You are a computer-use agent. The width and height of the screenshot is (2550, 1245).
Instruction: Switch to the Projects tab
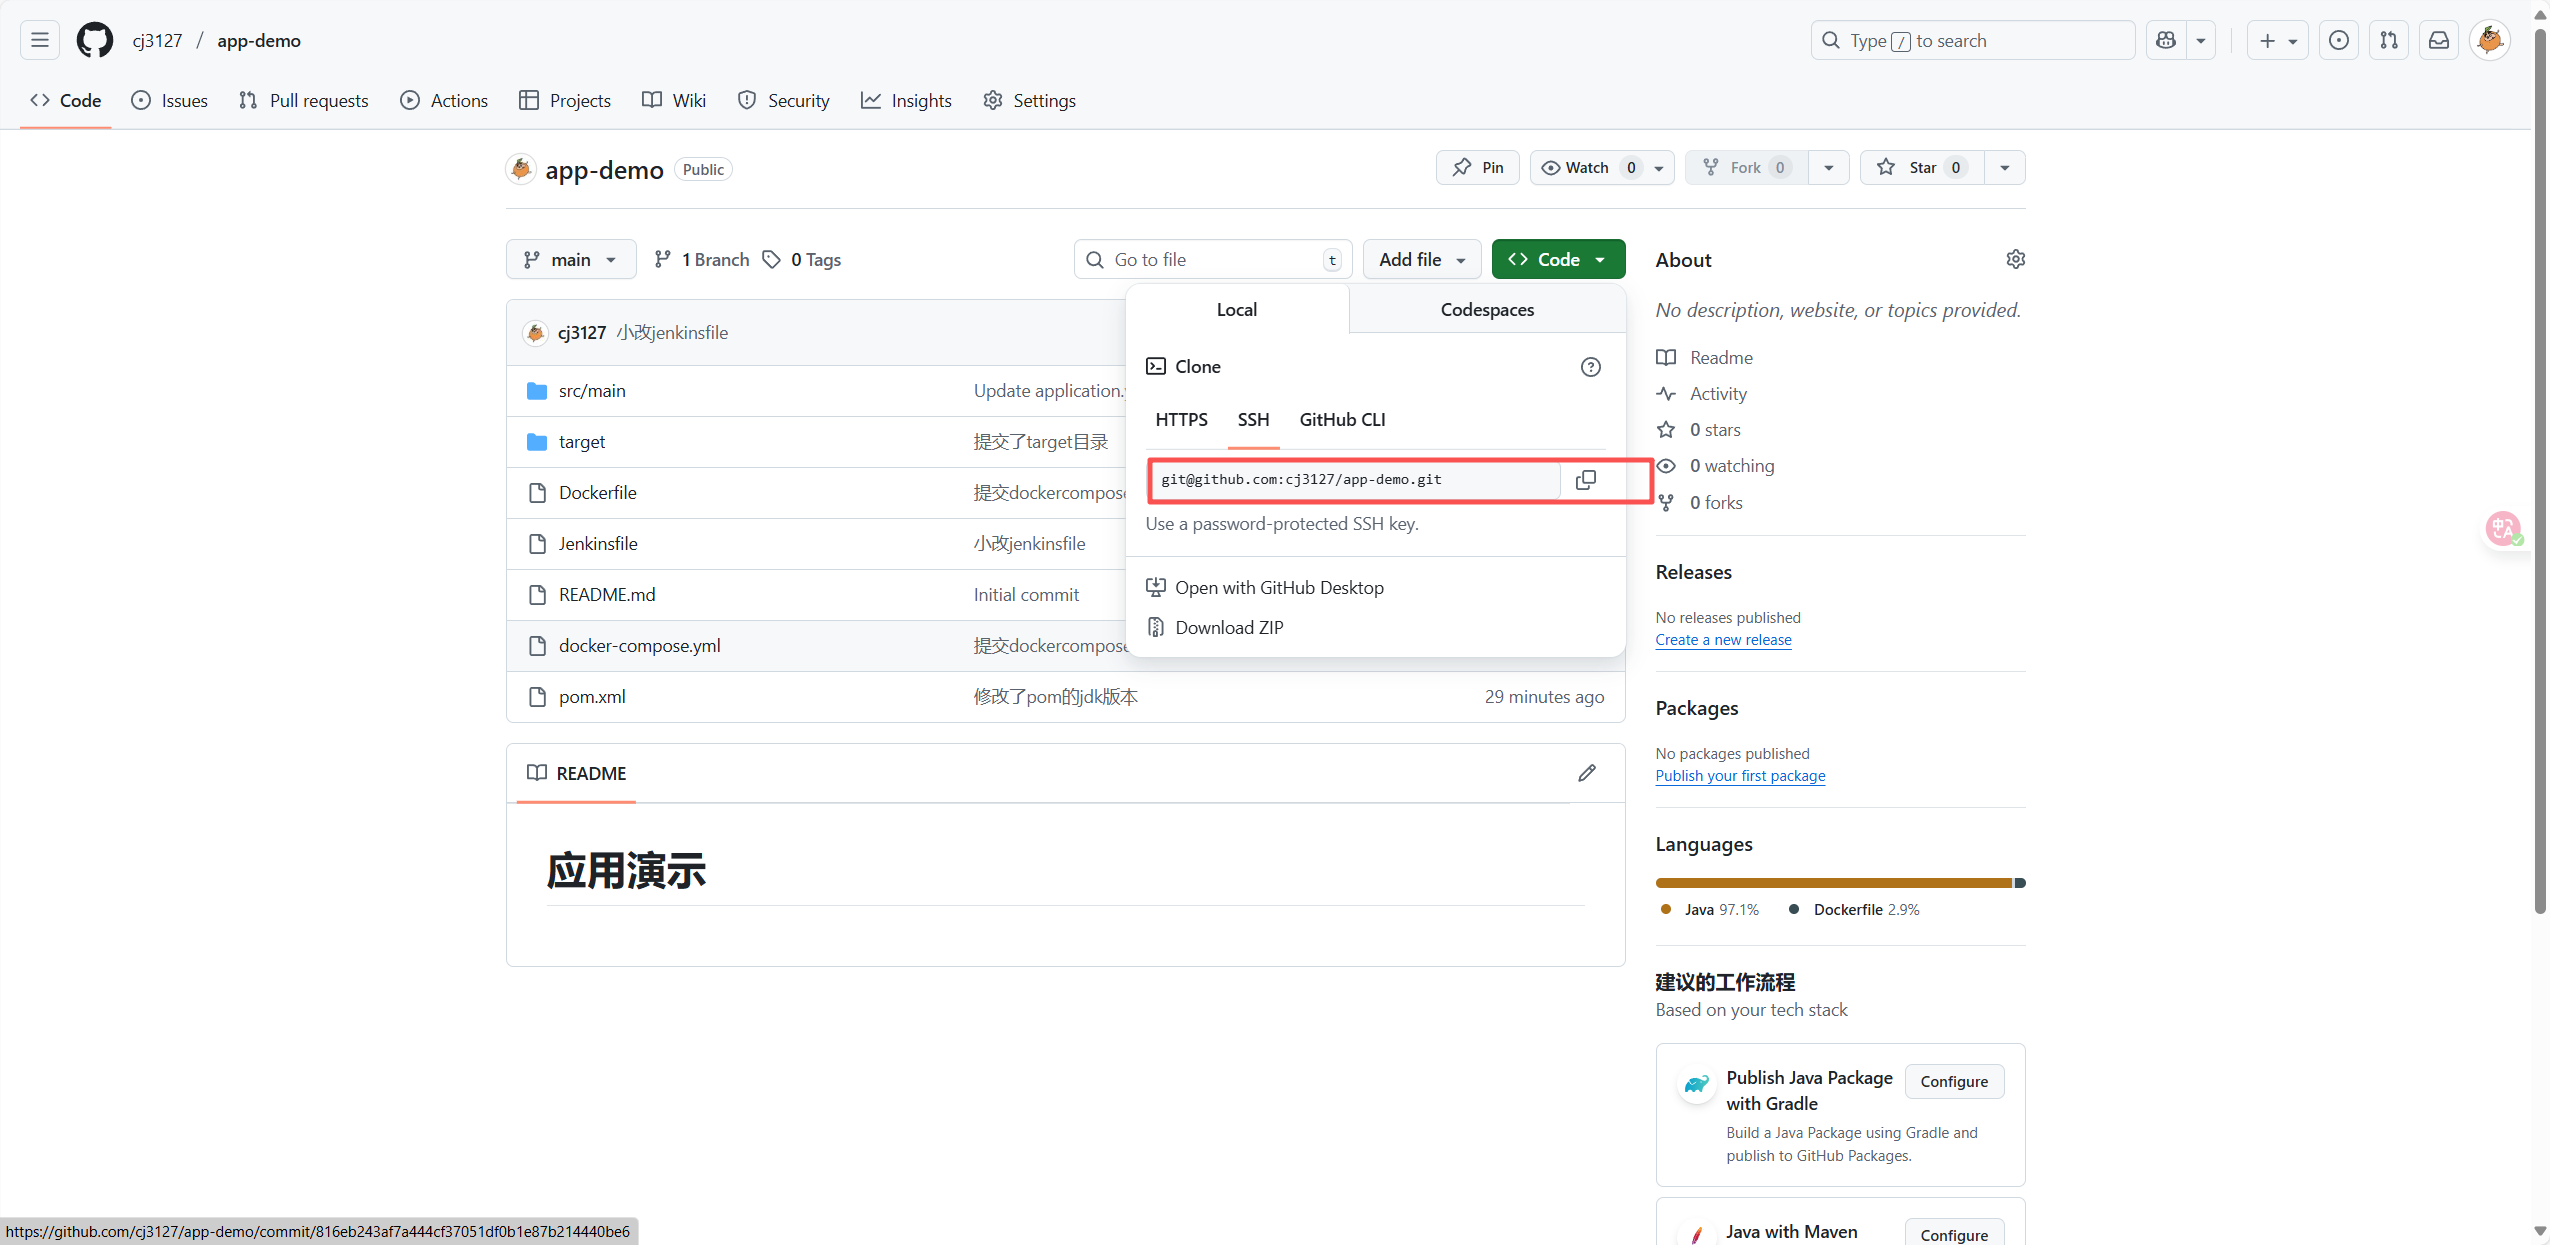point(565,101)
